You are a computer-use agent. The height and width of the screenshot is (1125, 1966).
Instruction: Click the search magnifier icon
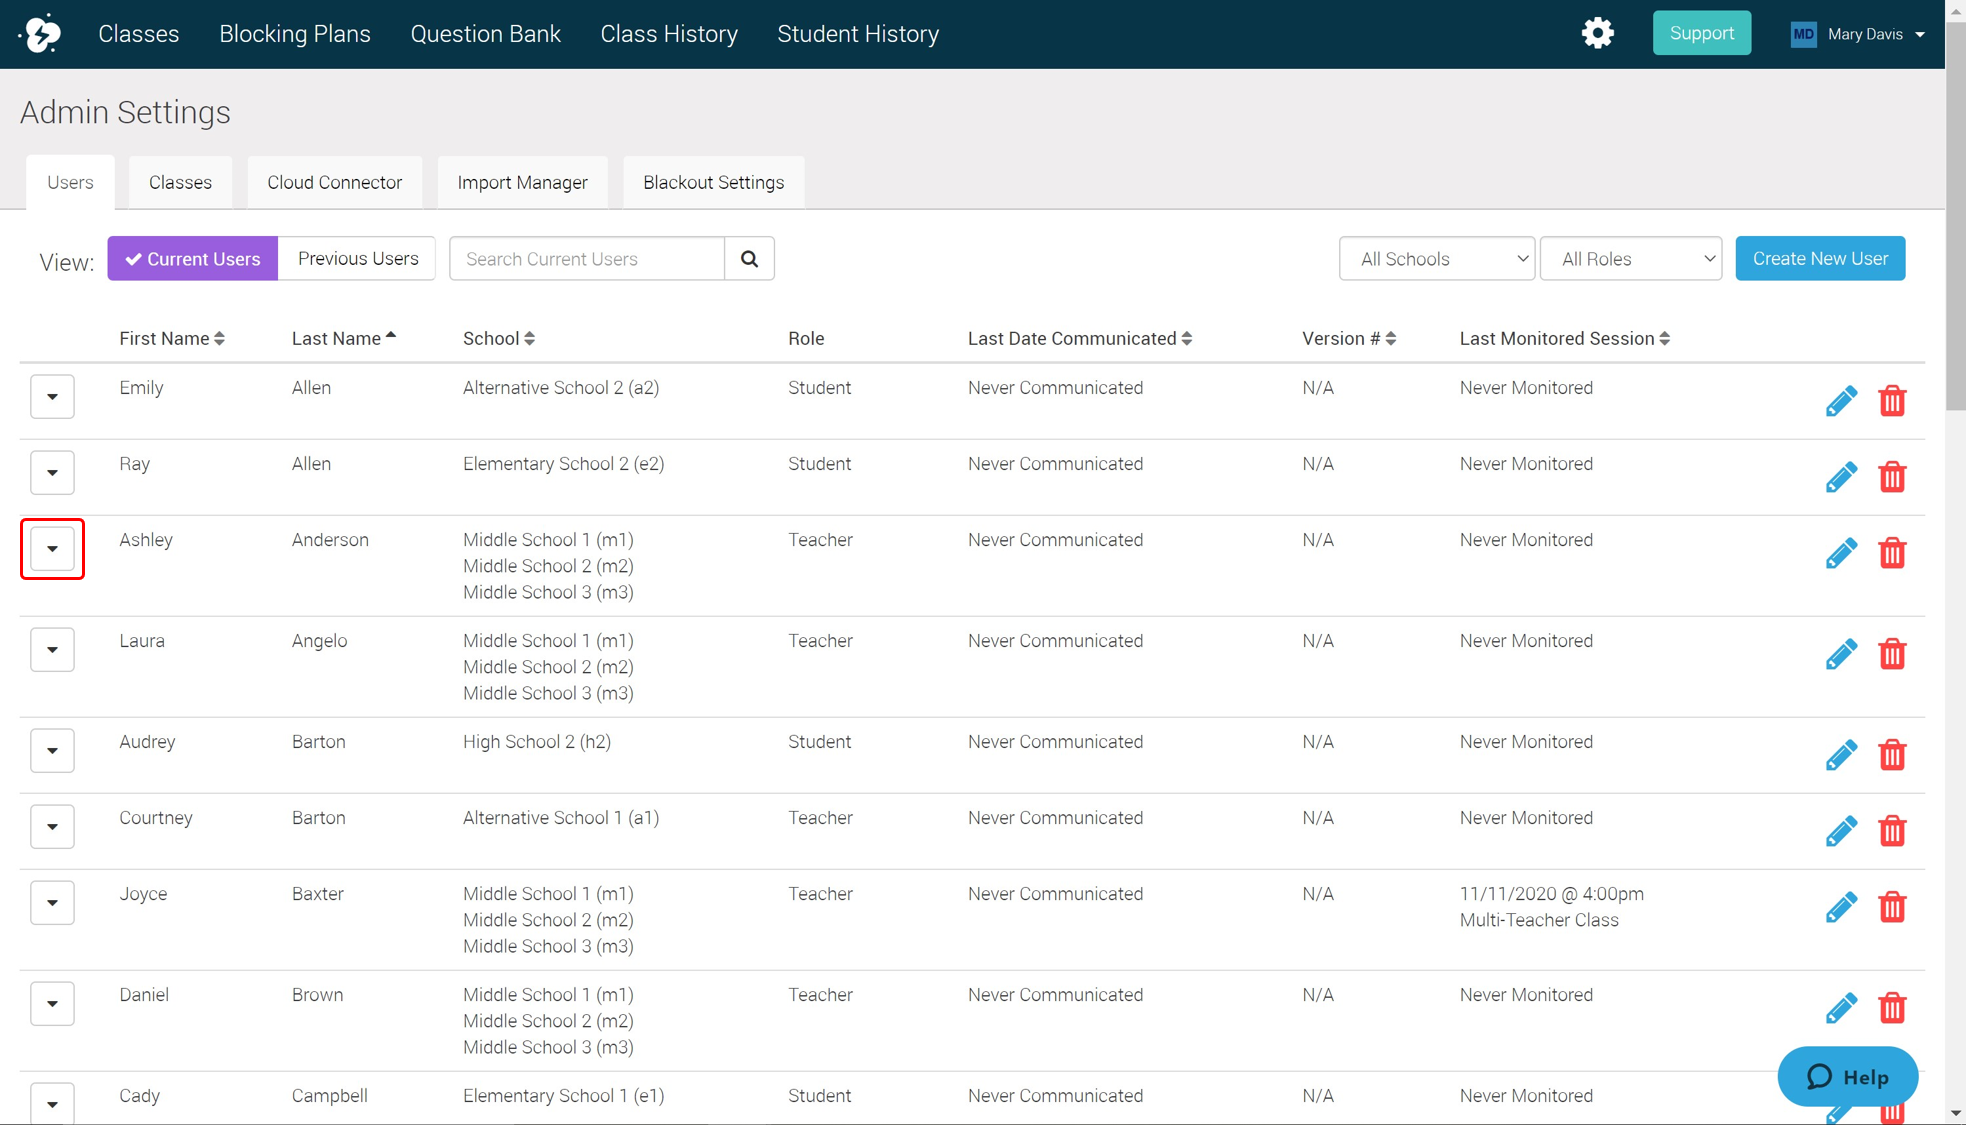(x=749, y=259)
